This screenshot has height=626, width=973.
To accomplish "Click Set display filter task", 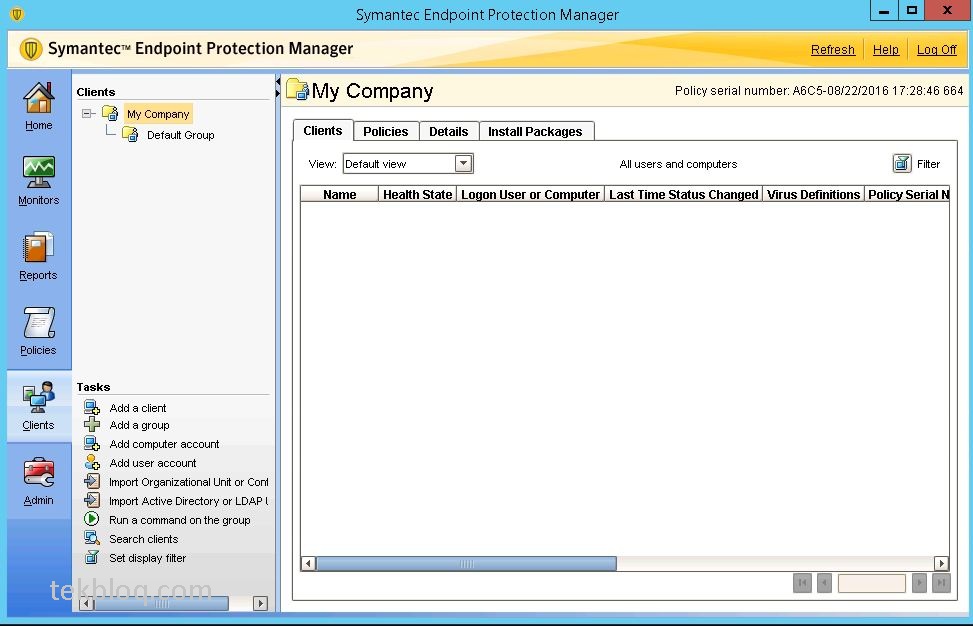I will click(148, 558).
